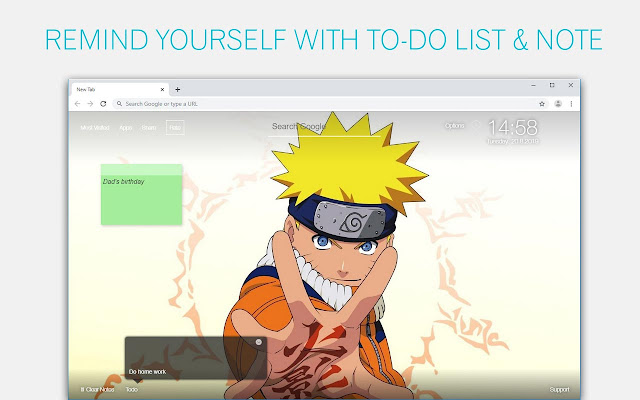Screen dimensions: 640x400
Task: Close the New Tab tab
Action: (162, 89)
